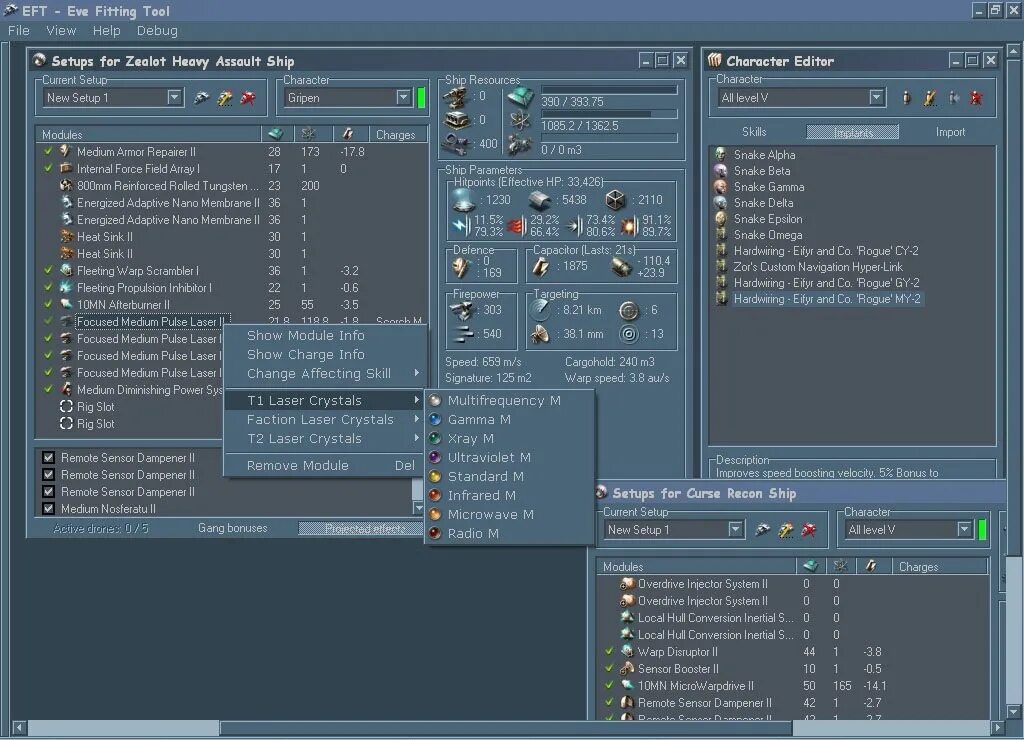This screenshot has height=740, width=1024.
Task: Uncheck the first Remote Sensor Dampener II effect
Action: (48, 458)
